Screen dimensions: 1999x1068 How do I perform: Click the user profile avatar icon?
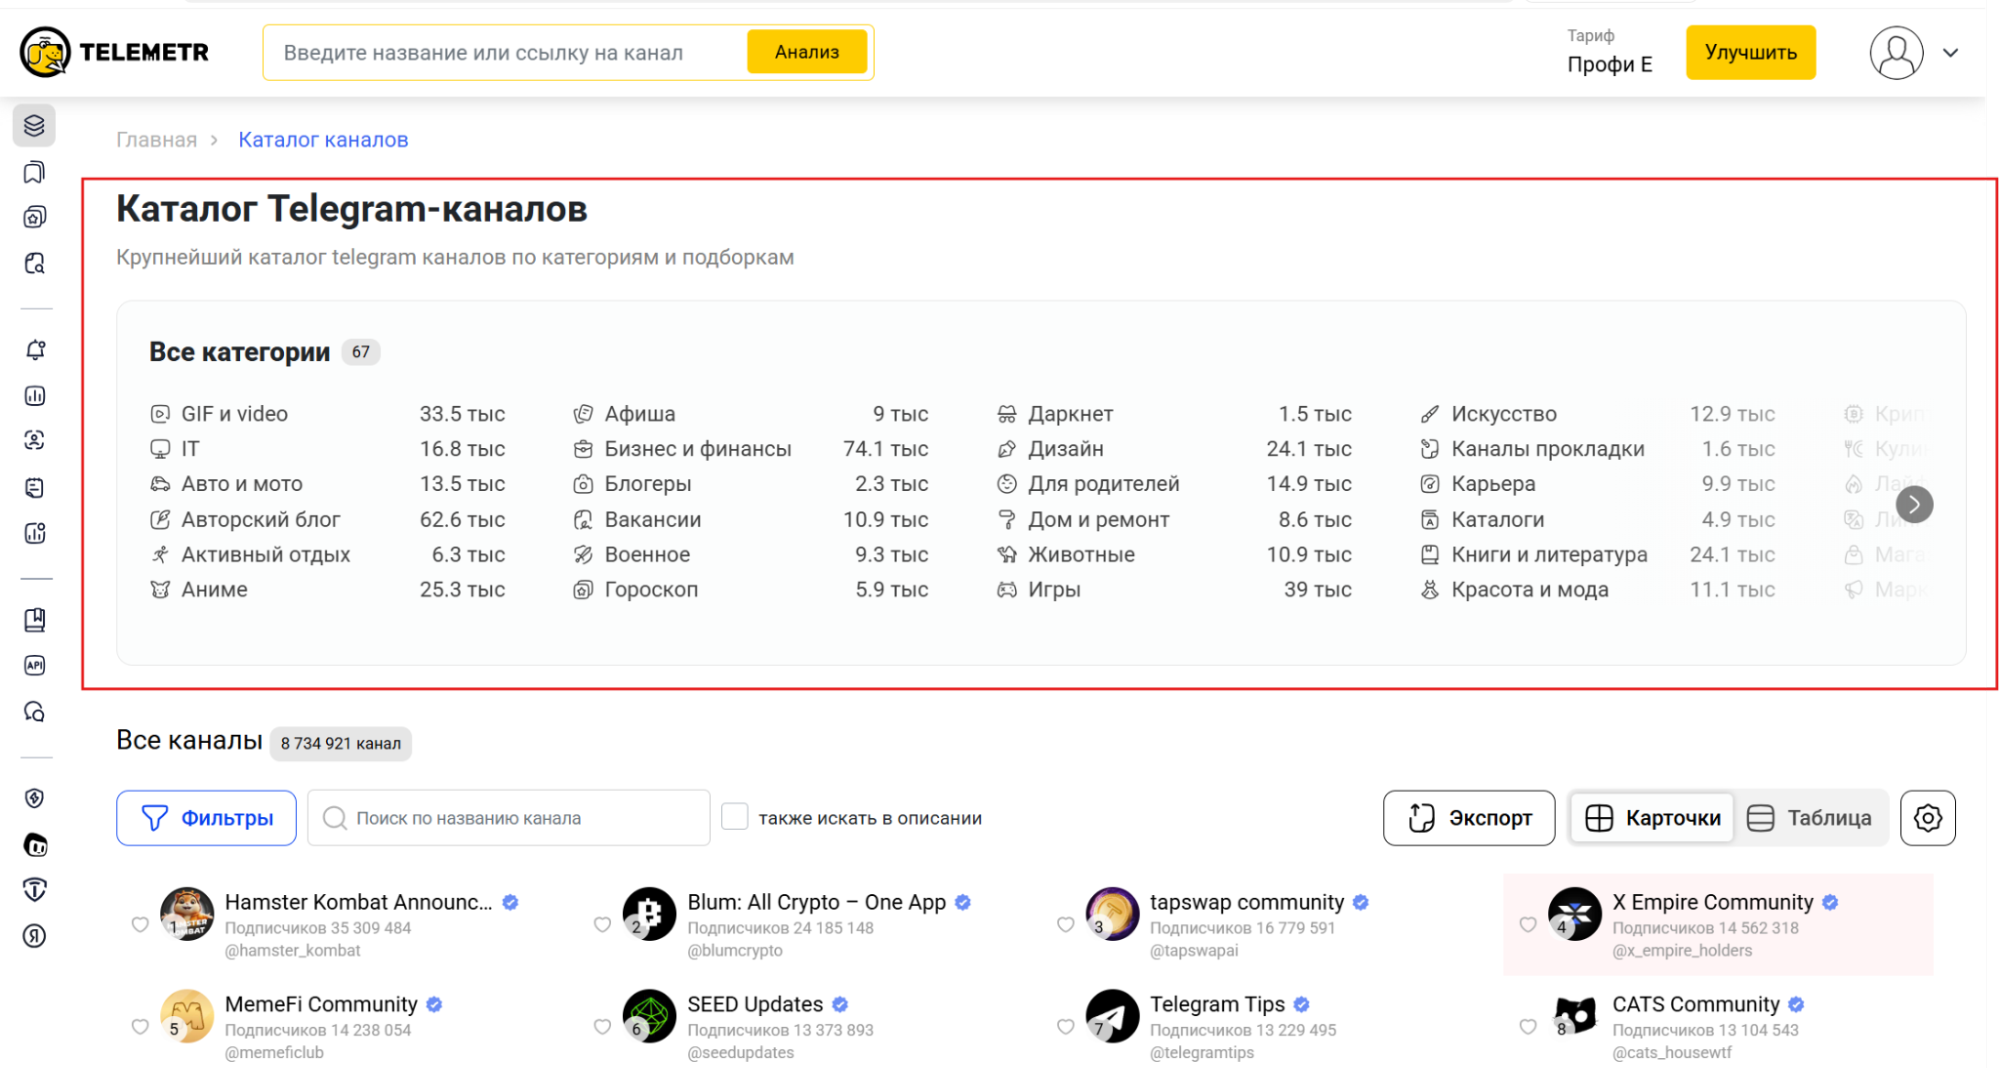coord(1896,53)
